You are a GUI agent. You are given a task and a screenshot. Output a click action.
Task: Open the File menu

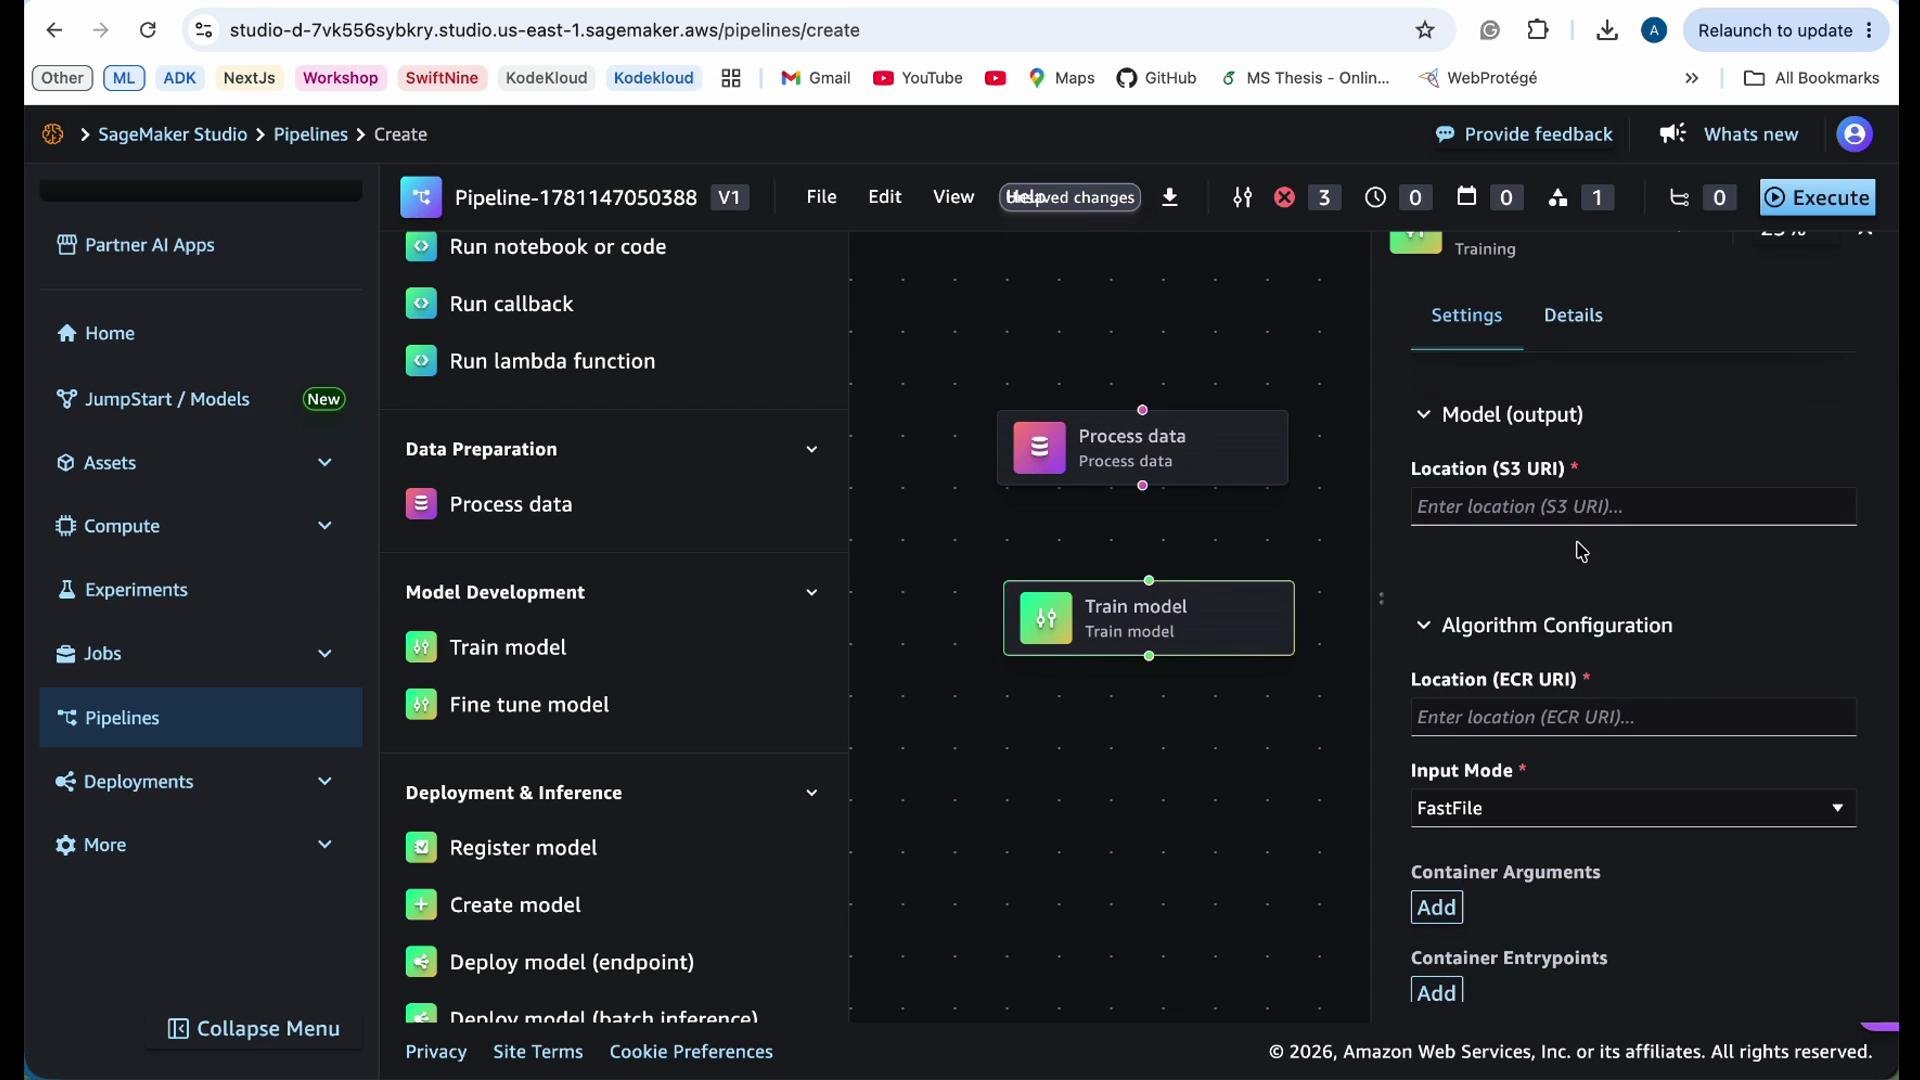click(x=821, y=198)
